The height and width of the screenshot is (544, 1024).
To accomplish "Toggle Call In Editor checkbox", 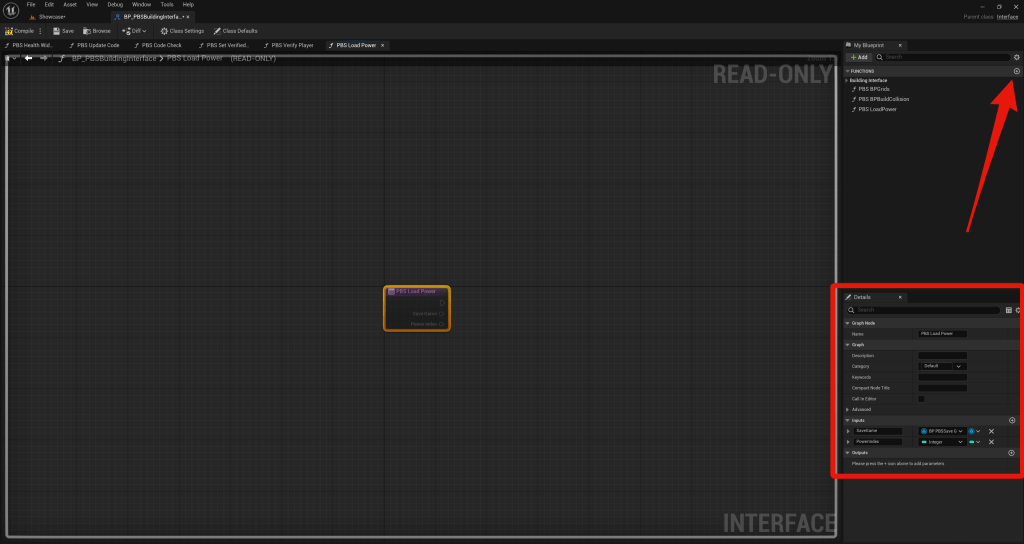I will coord(921,398).
